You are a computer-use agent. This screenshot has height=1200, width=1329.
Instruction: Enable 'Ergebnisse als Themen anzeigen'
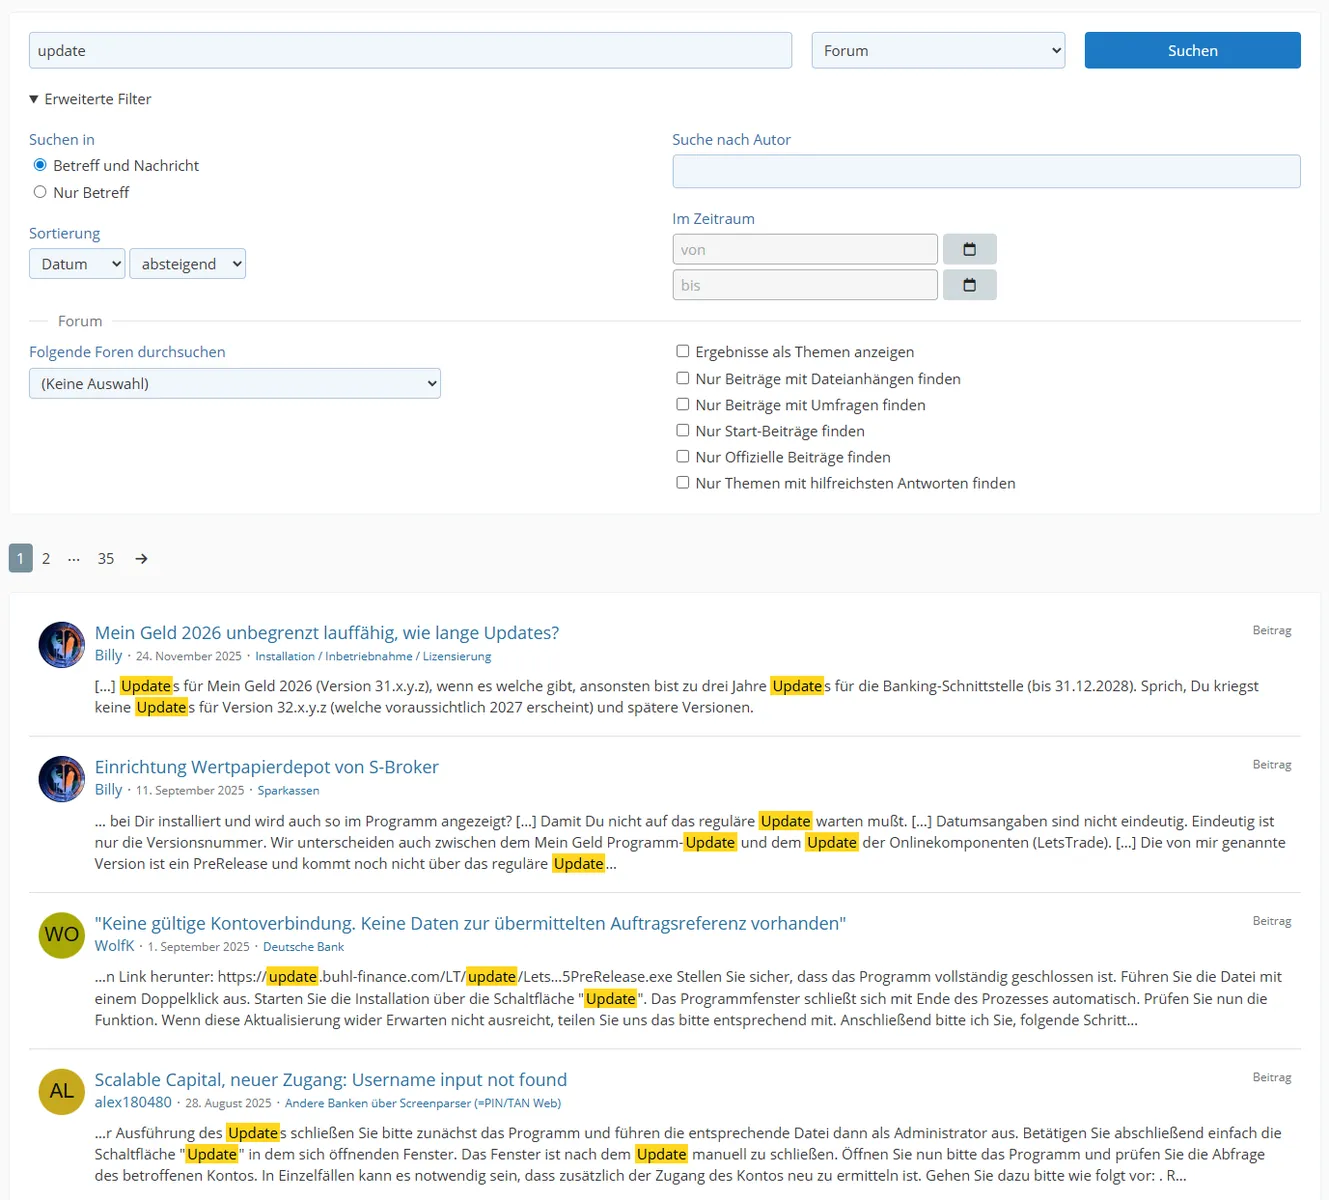(x=683, y=351)
